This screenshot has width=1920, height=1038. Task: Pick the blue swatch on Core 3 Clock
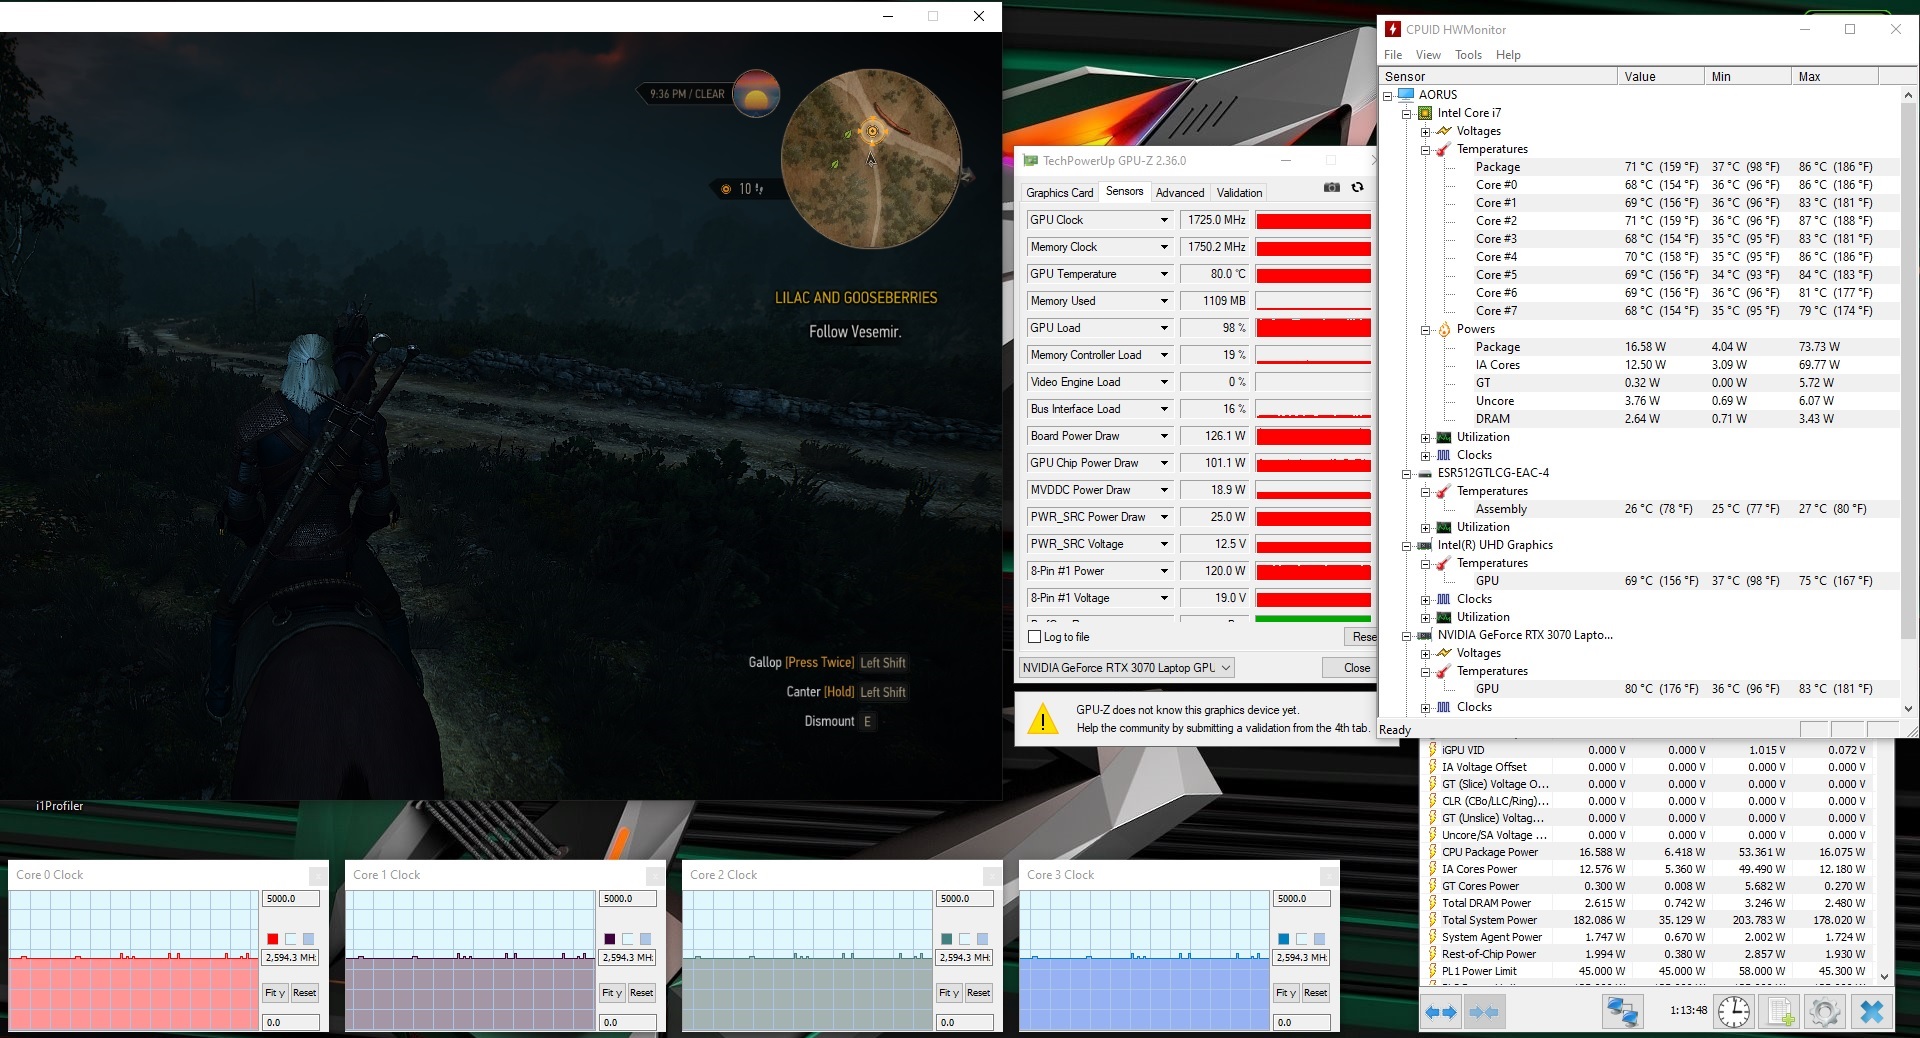tap(1284, 939)
